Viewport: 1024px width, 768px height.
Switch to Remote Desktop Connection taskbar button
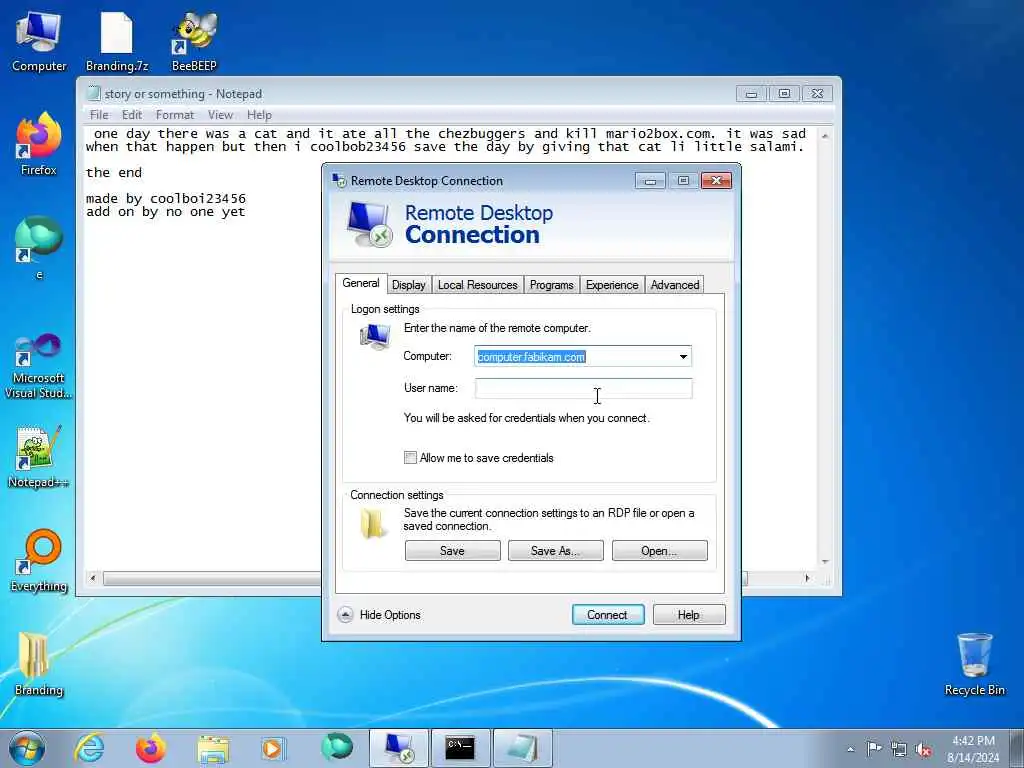pos(399,748)
